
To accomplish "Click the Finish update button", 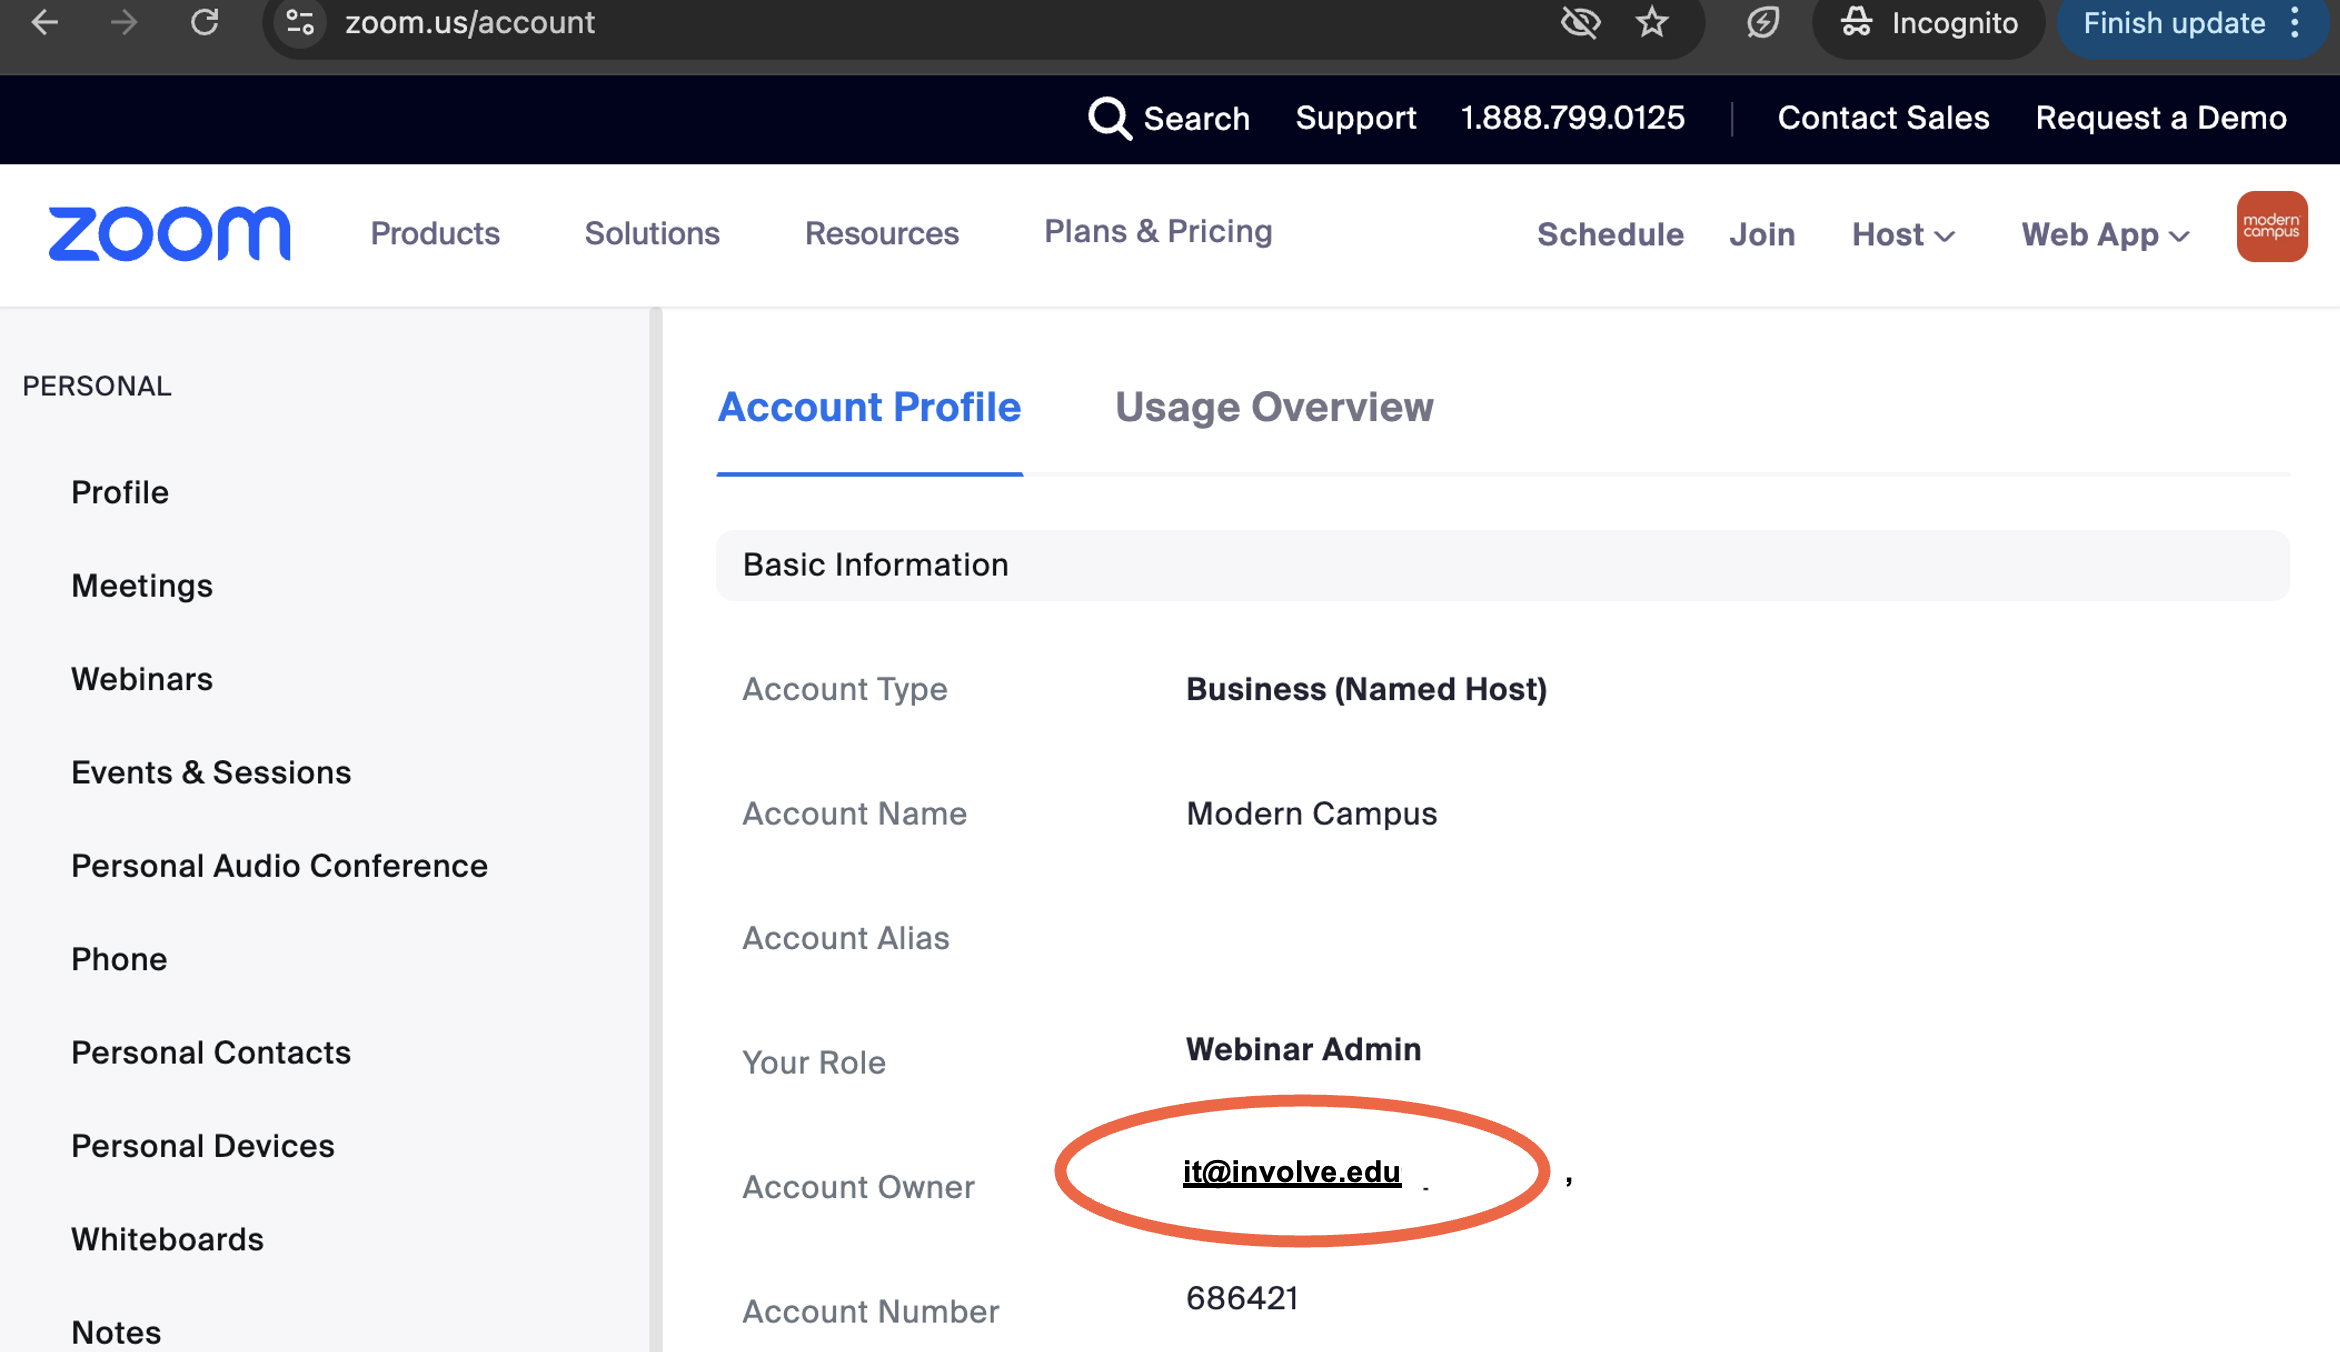I will (x=2174, y=23).
